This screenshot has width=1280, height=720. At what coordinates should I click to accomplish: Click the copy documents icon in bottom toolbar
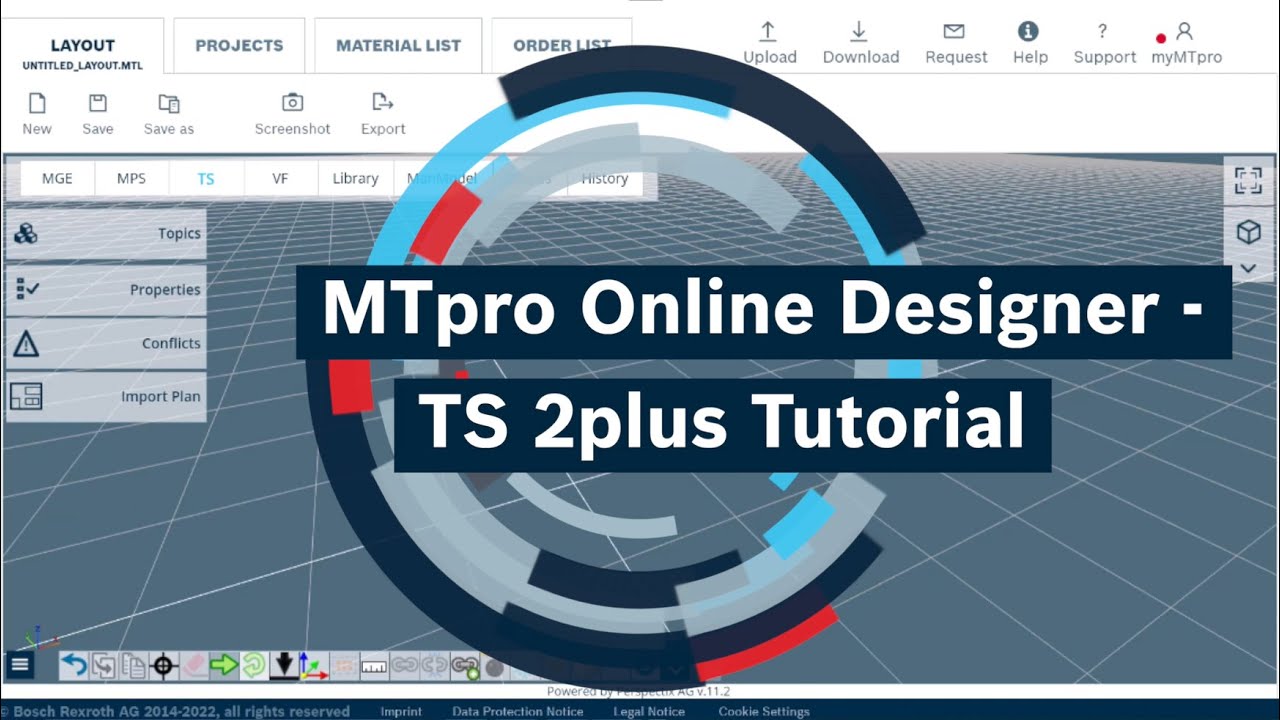click(134, 666)
